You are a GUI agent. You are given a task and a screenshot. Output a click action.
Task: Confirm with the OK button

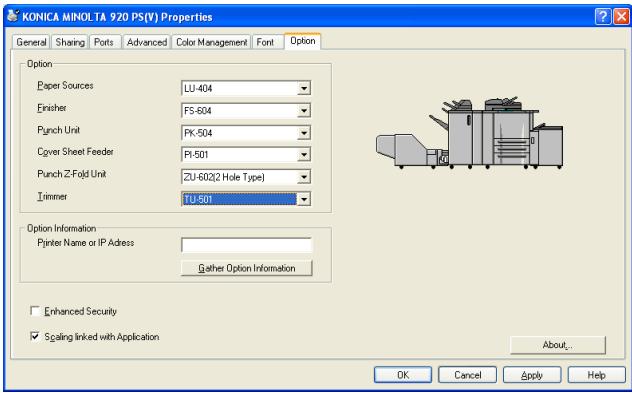click(x=403, y=375)
